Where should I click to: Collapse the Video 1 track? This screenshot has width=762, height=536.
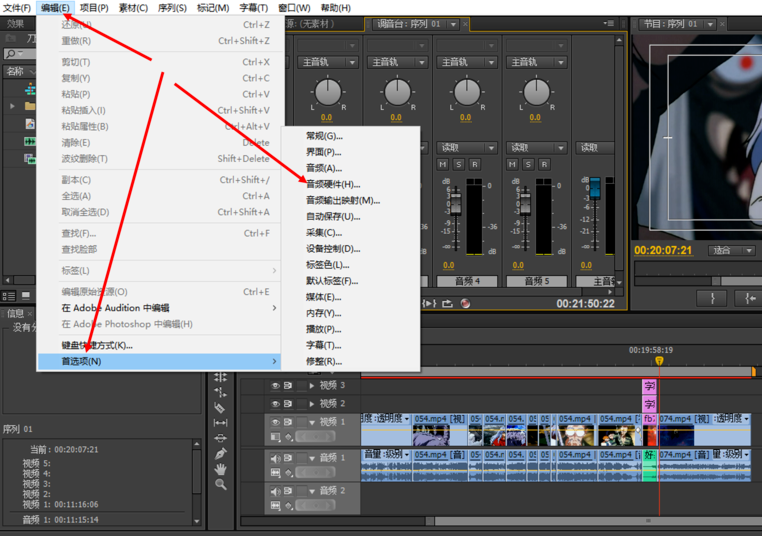(x=312, y=422)
